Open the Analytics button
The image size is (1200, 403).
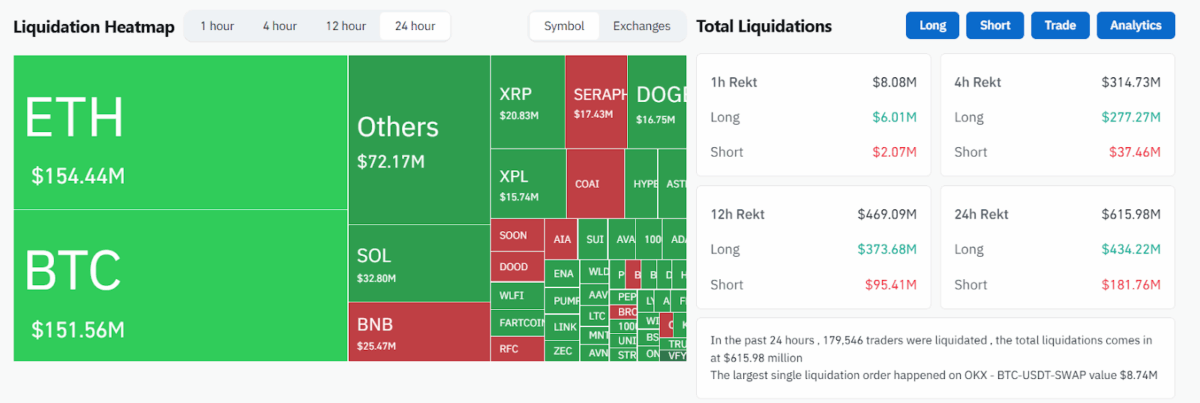pos(1135,26)
